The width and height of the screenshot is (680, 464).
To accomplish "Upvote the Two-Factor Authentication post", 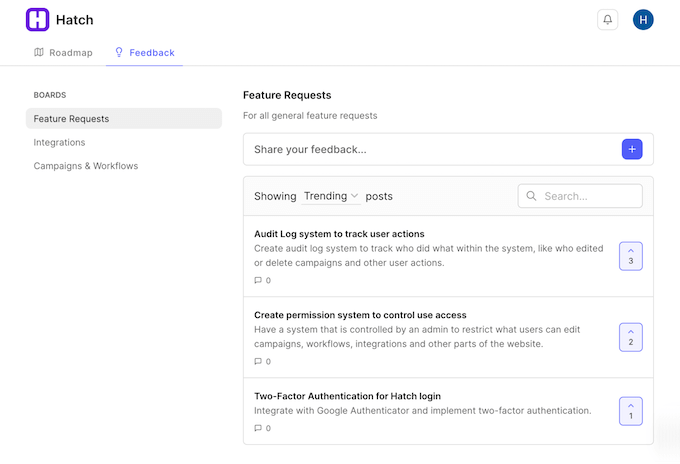I will [x=630, y=410].
